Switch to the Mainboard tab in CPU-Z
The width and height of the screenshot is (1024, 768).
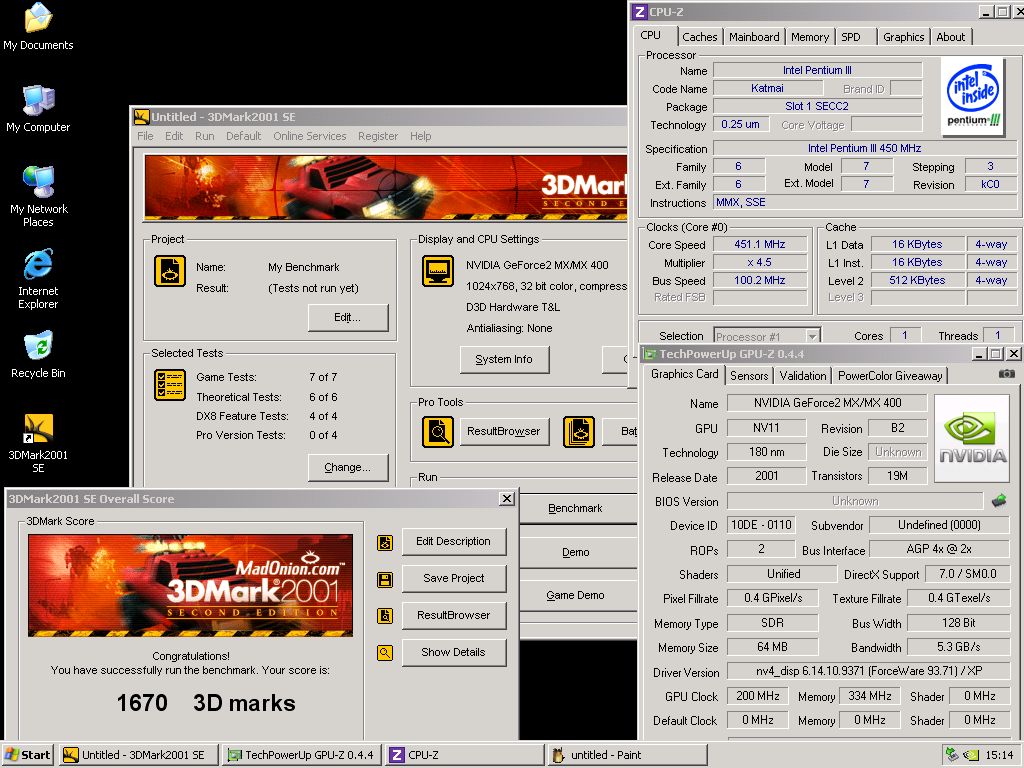point(754,37)
